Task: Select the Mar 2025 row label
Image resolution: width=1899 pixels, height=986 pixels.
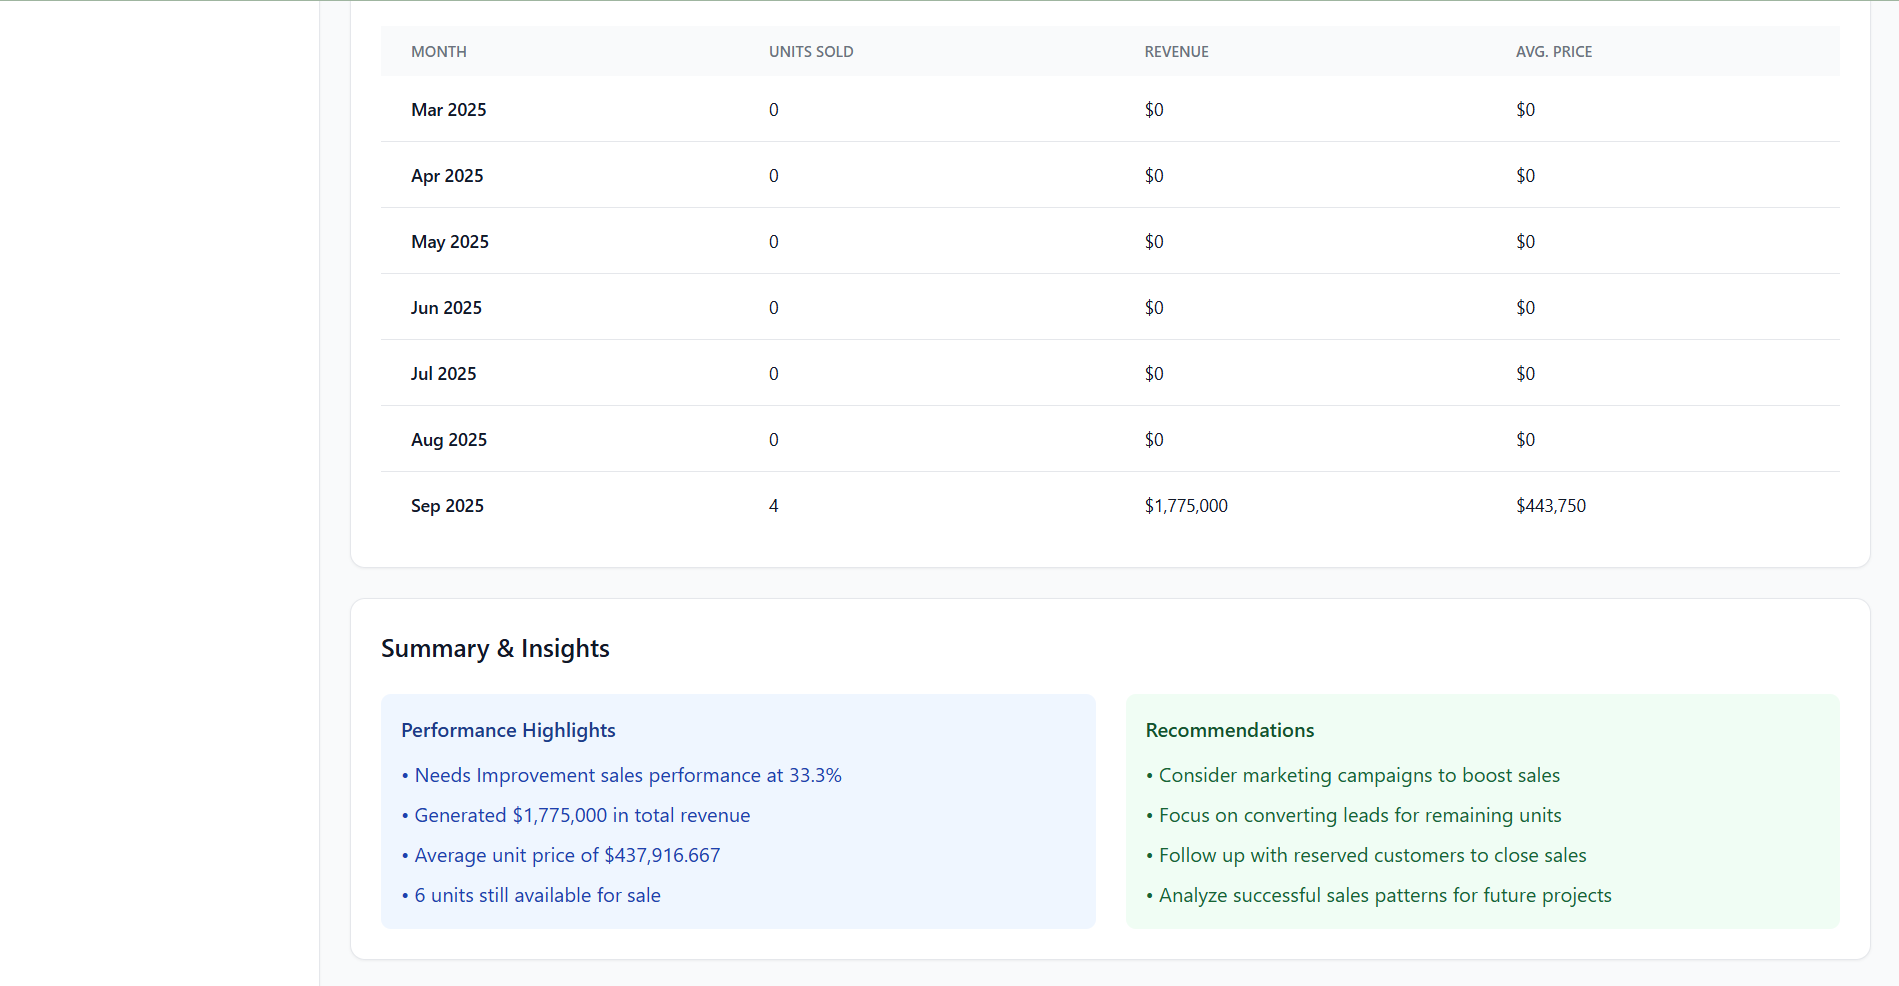Action: [x=448, y=110]
